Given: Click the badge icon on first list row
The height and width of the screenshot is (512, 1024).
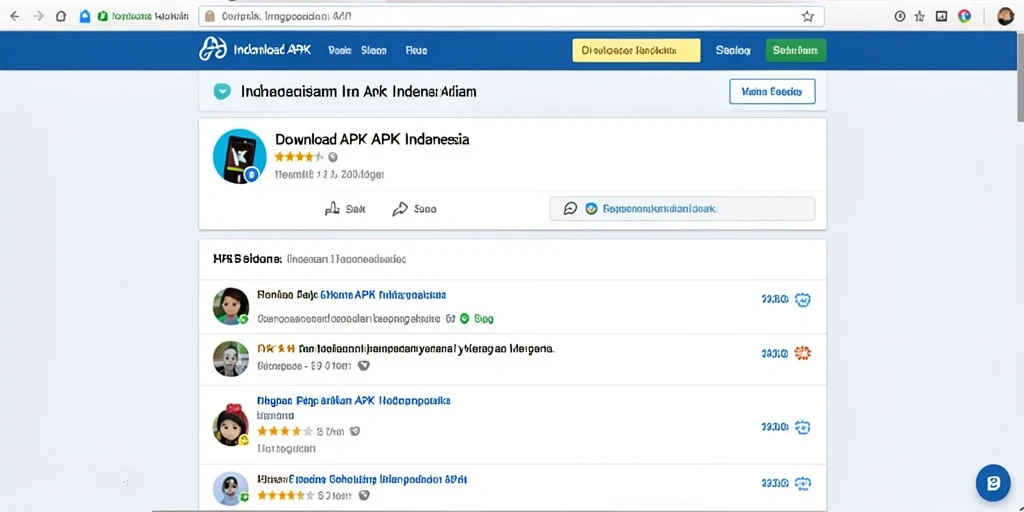Looking at the screenshot, I should pyautogui.click(x=802, y=300).
